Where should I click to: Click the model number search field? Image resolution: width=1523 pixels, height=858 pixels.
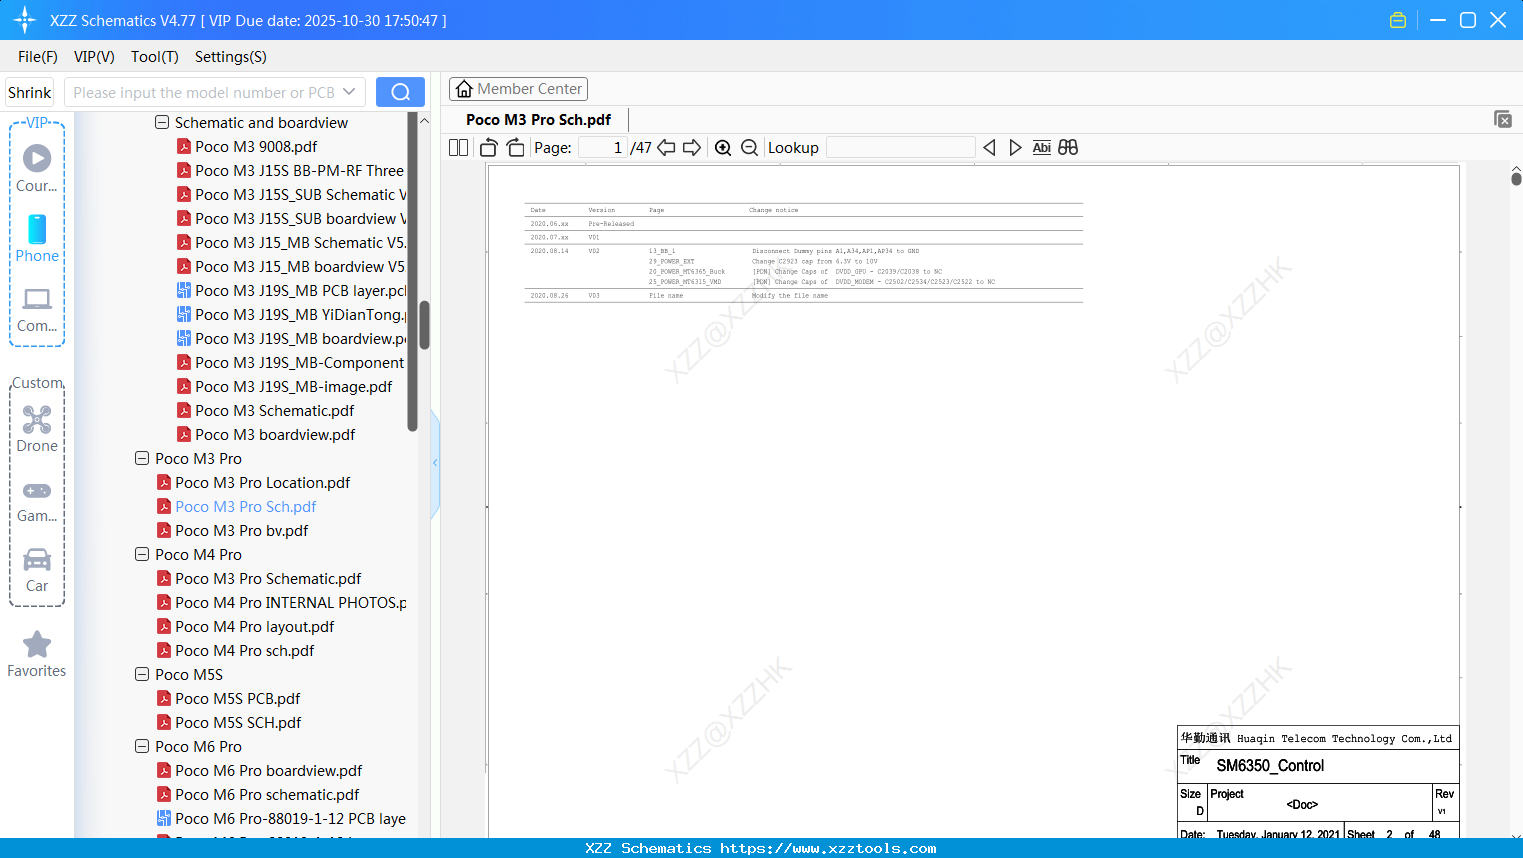[x=204, y=92]
